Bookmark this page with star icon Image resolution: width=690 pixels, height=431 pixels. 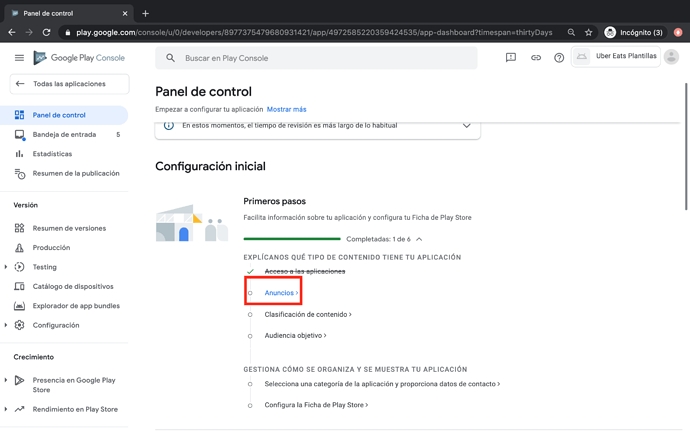[588, 32]
